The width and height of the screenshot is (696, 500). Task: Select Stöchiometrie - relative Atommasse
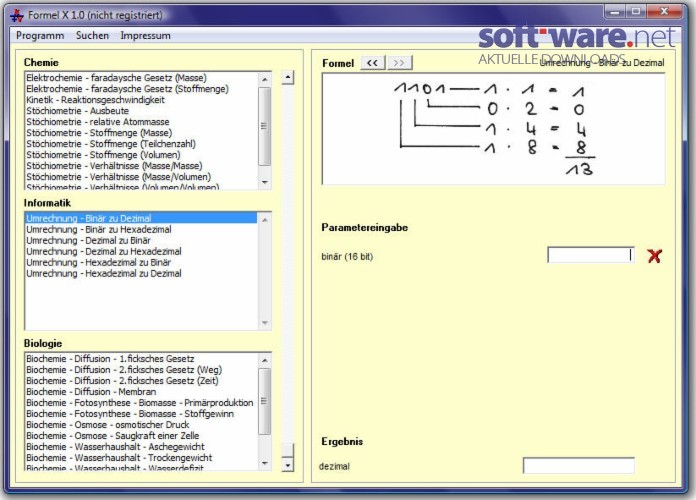[141, 122]
